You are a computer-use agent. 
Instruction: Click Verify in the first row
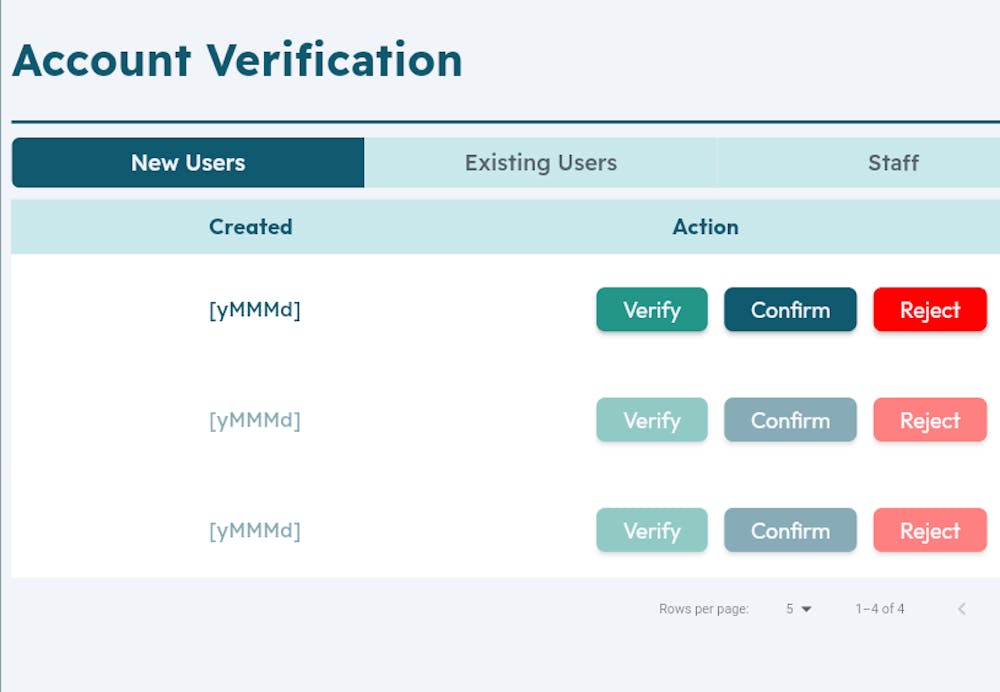652,310
